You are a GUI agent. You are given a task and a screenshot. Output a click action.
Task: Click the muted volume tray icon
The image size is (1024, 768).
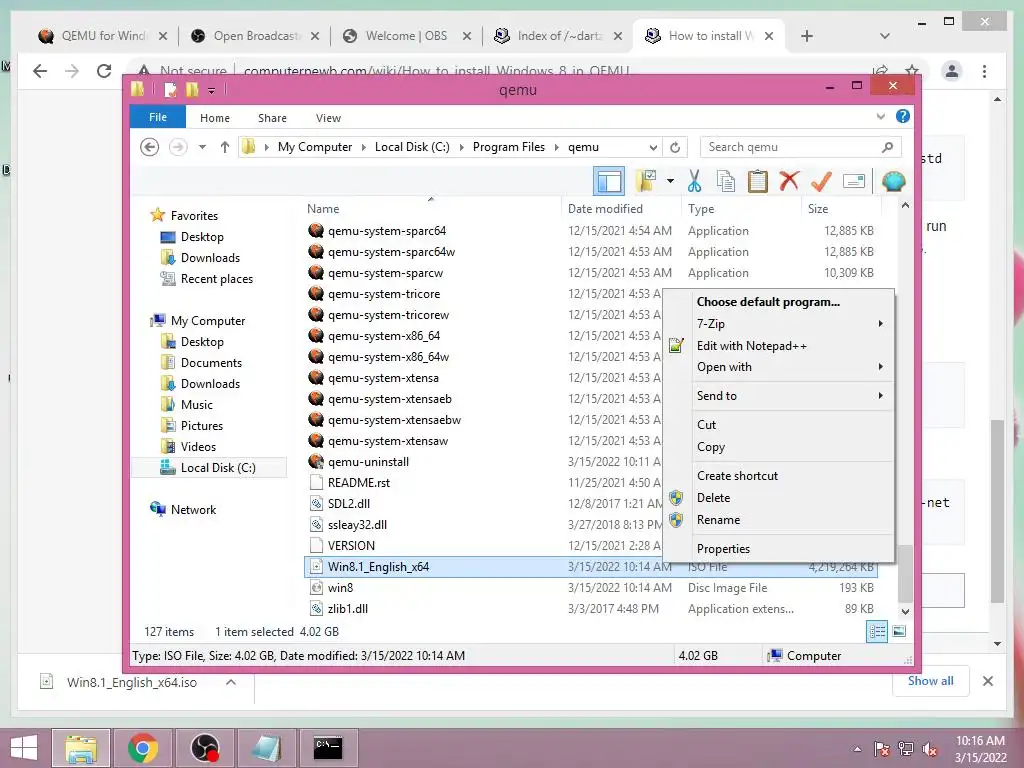coord(930,749)
